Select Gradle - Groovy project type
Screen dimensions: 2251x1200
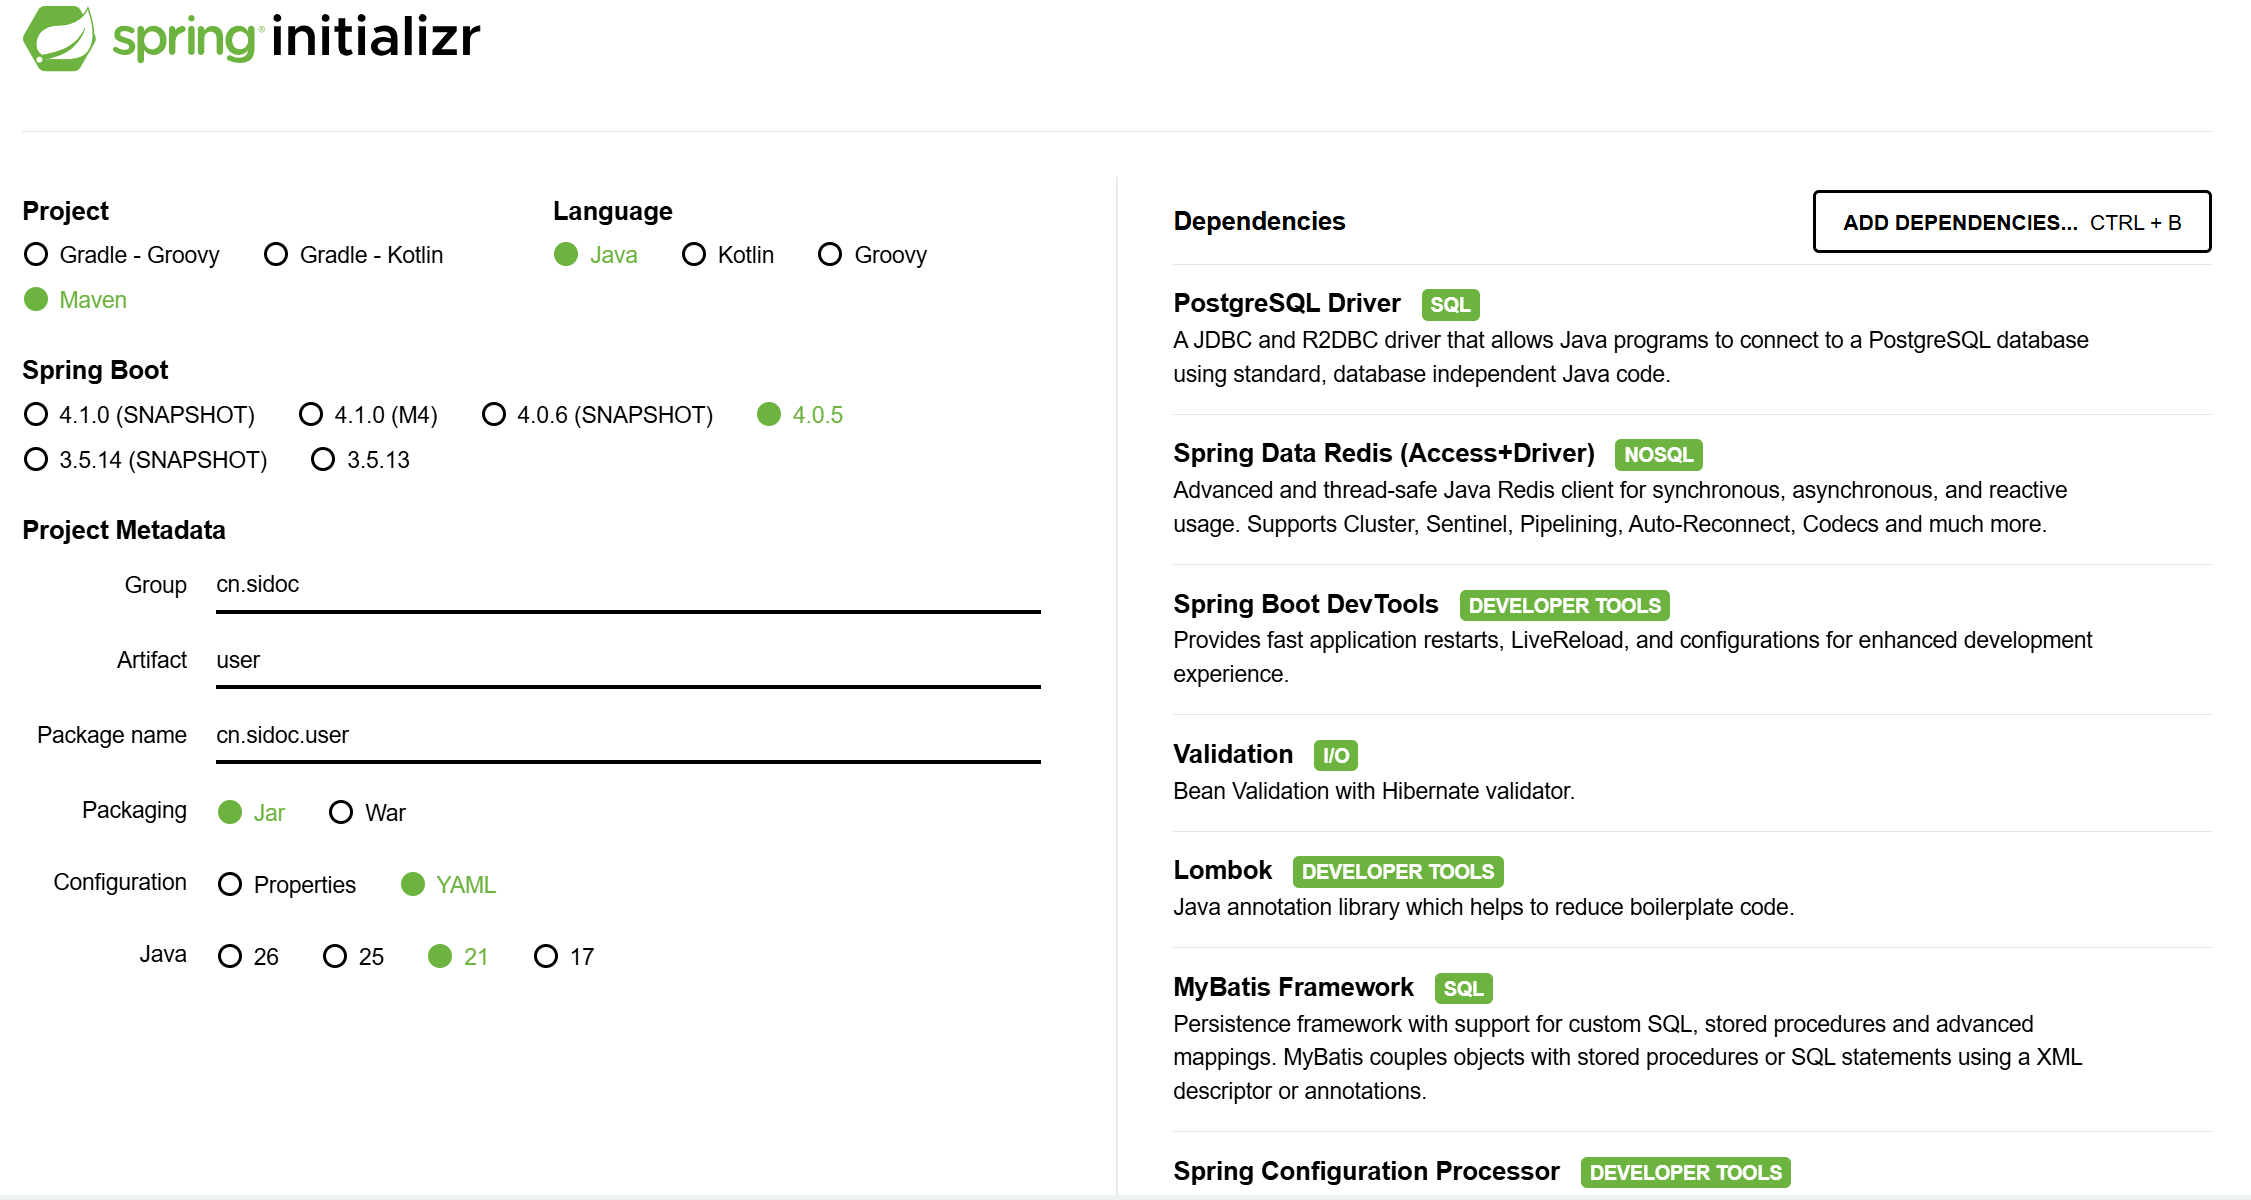(37, 255)
